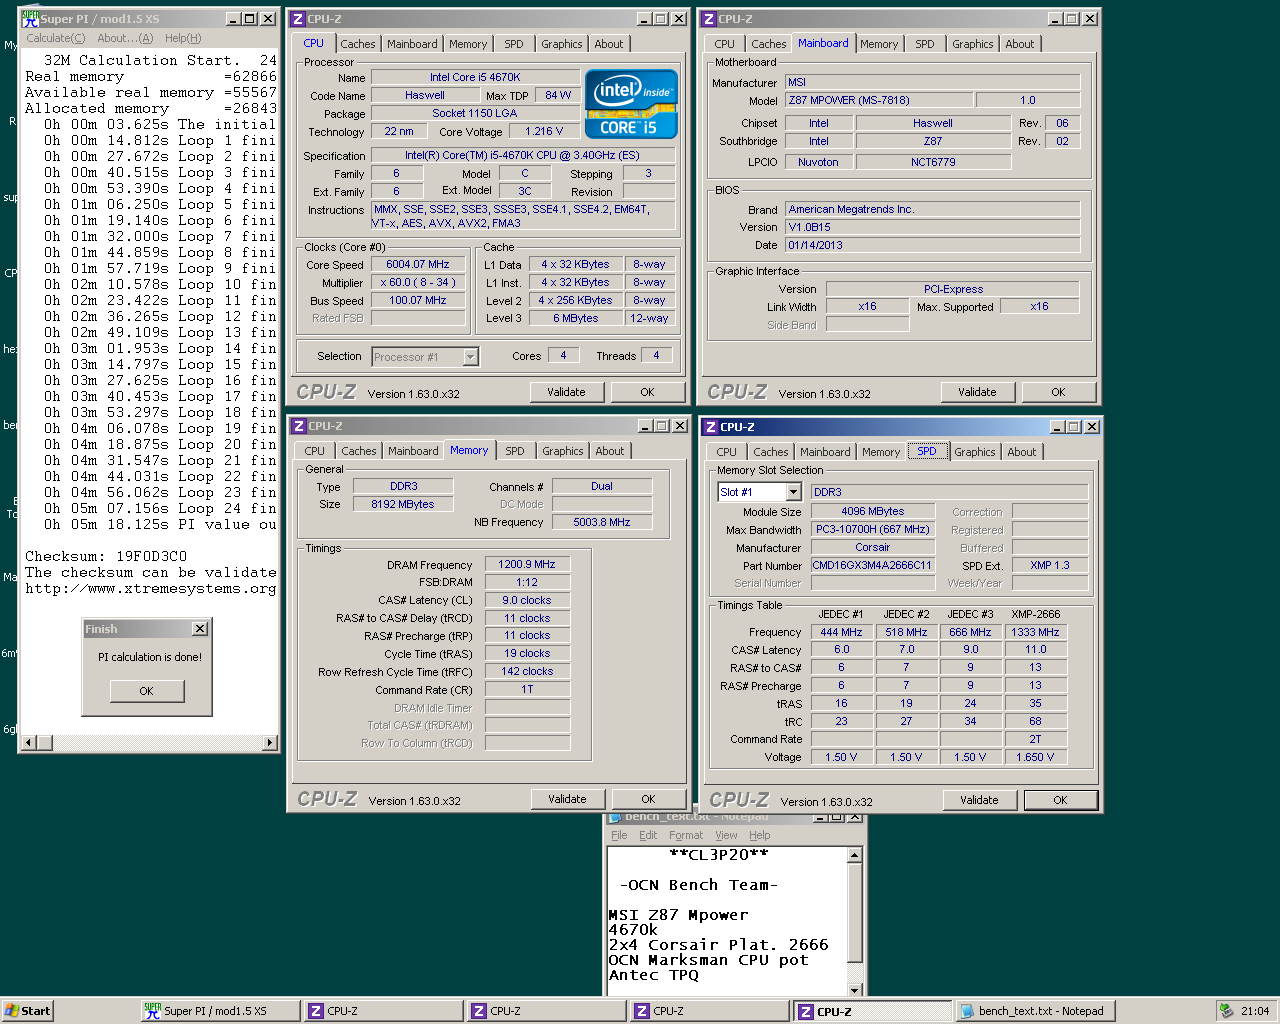Image resolution: width=1280 pixels, height=1024 pixels.
Task: Click Validate in Memory window
Action: pyautogui.click(x=567, y=799)
